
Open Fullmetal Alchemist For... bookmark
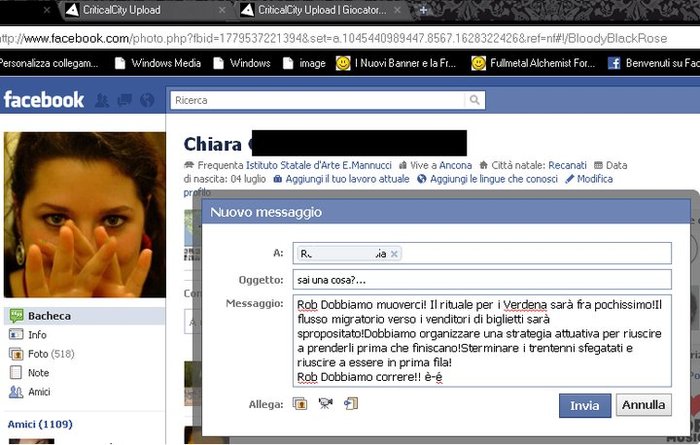[x=533, y=63]
